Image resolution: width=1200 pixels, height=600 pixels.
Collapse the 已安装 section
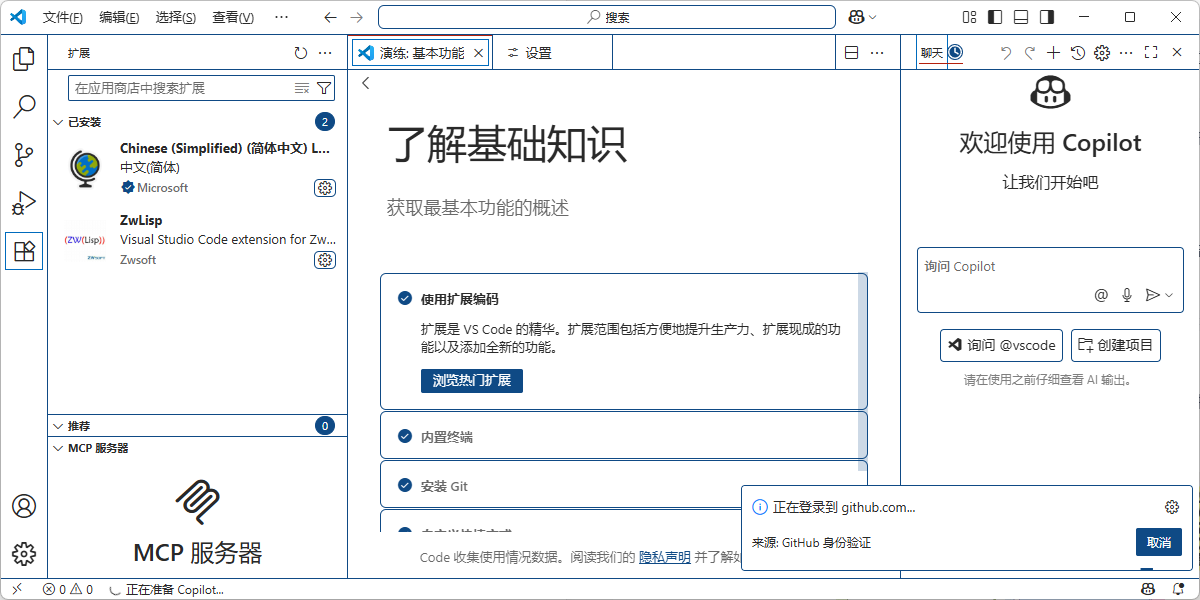tap(58, 122)
